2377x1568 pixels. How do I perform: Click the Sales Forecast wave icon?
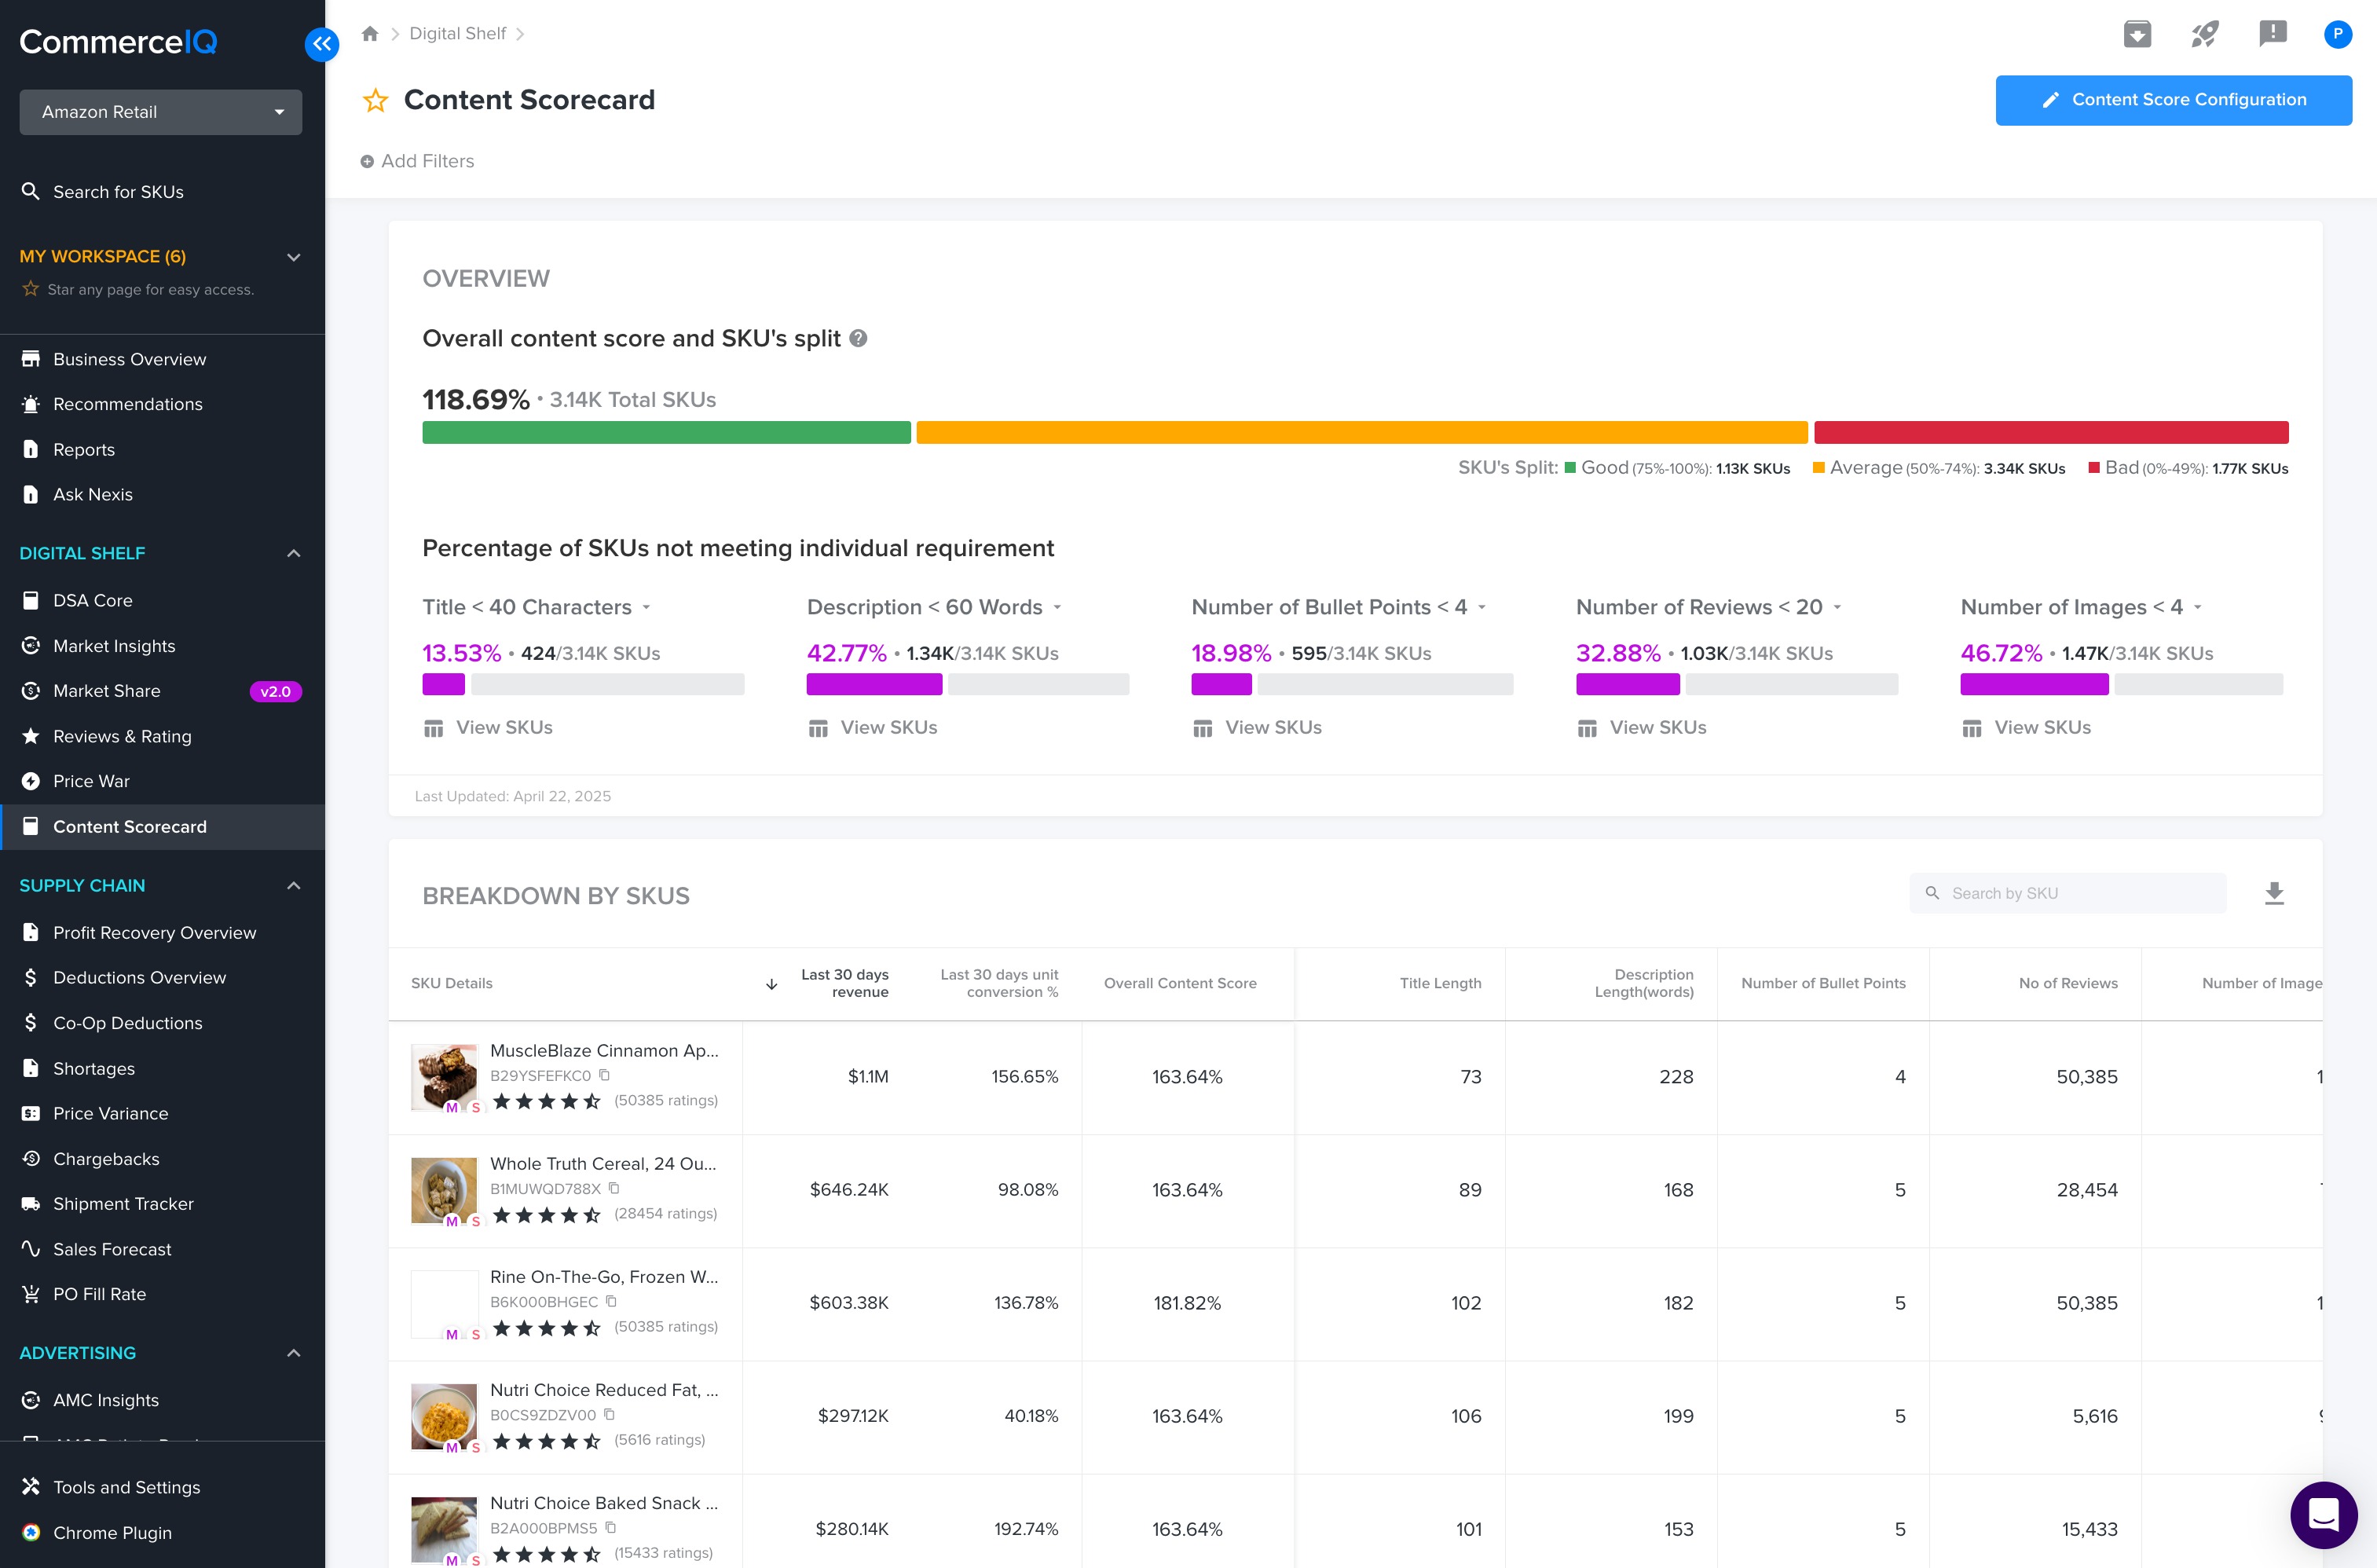tap(31, 1248)
